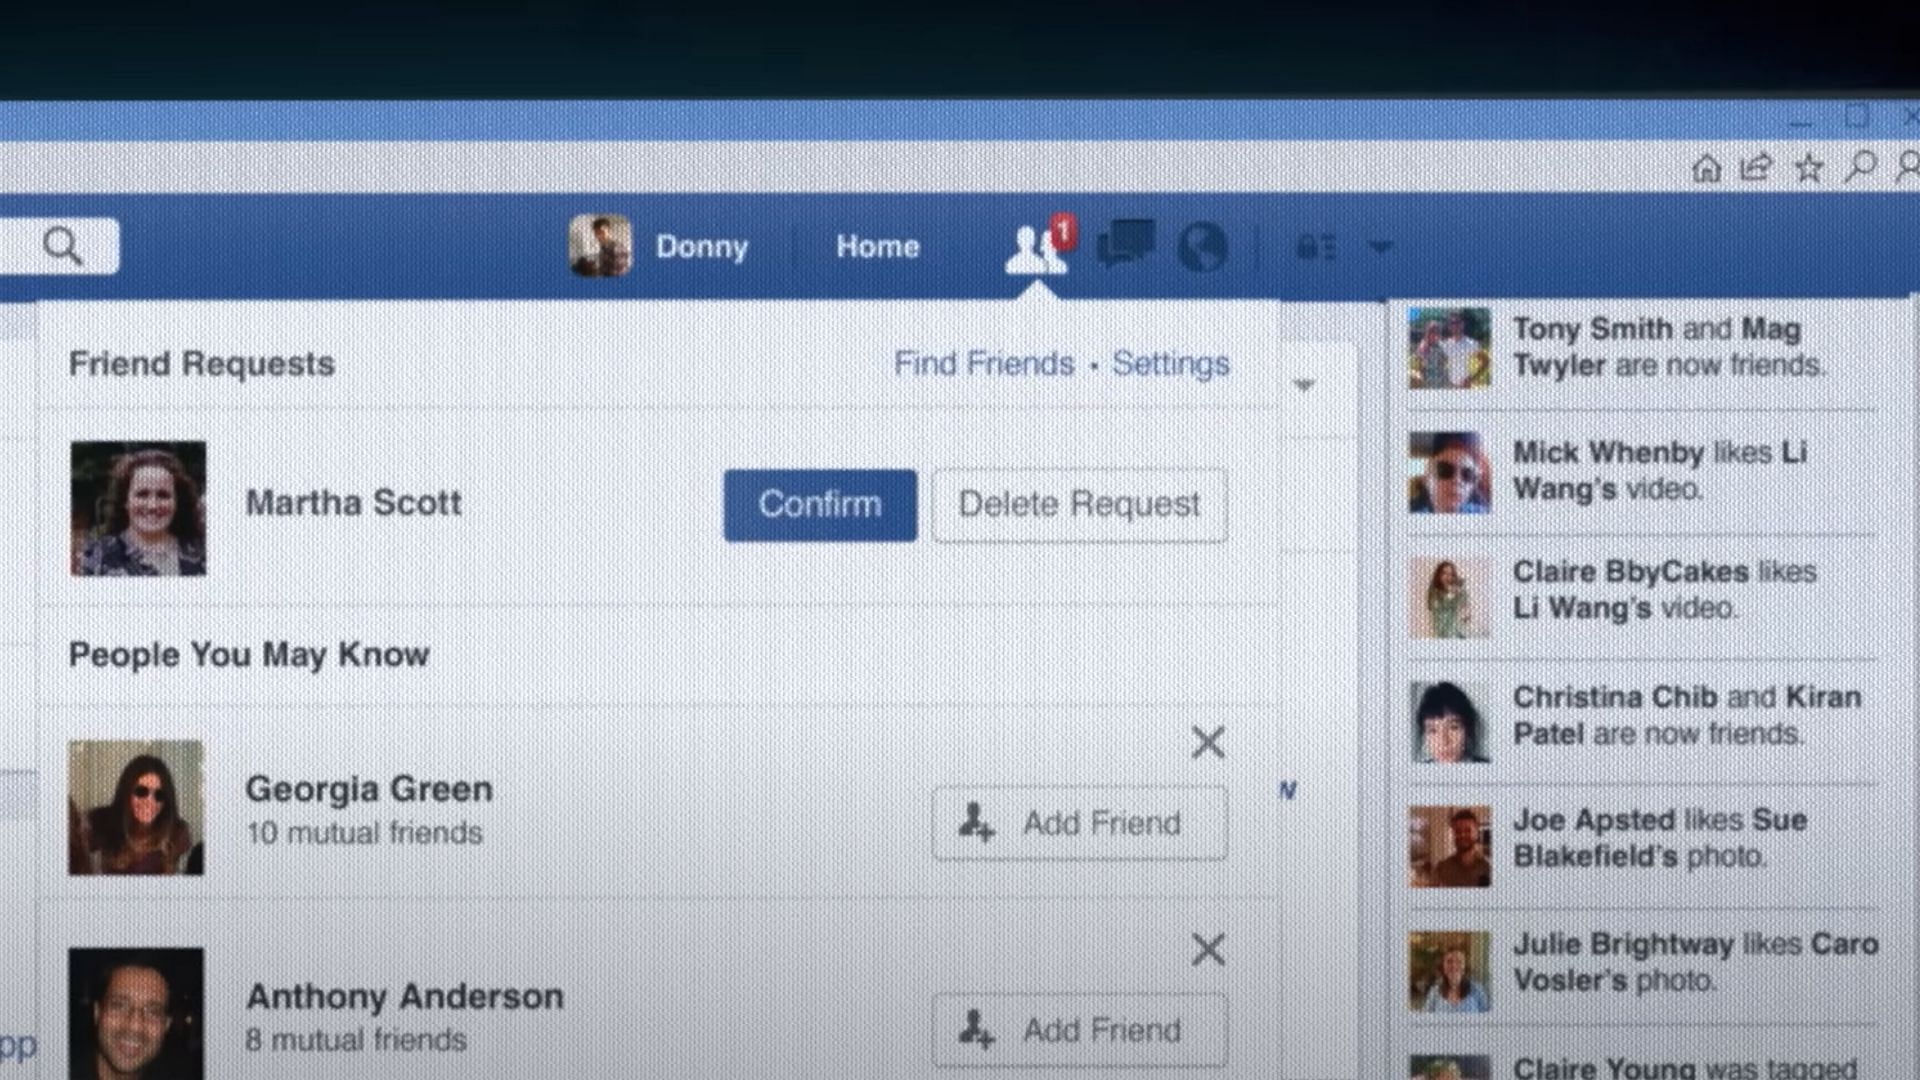
Task: Expand the post options arrow beside panel
Action: point(1303,385)
